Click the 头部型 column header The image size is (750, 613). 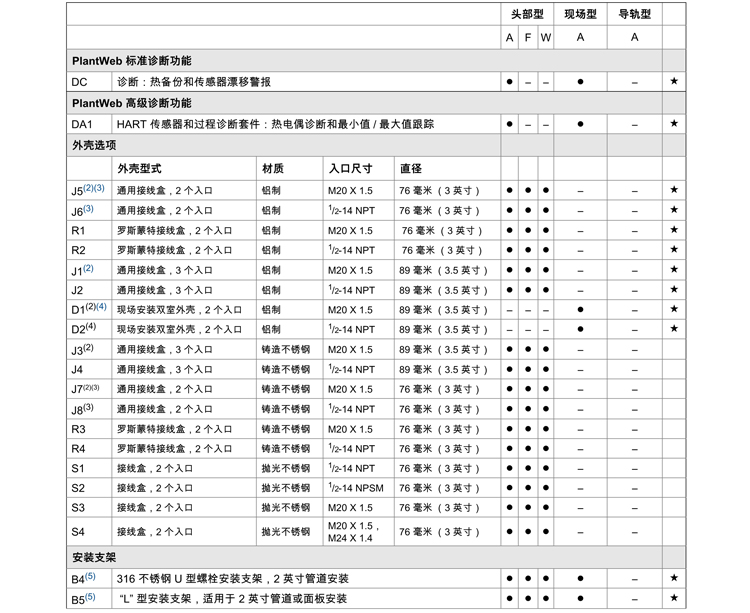tap(527, 15)
